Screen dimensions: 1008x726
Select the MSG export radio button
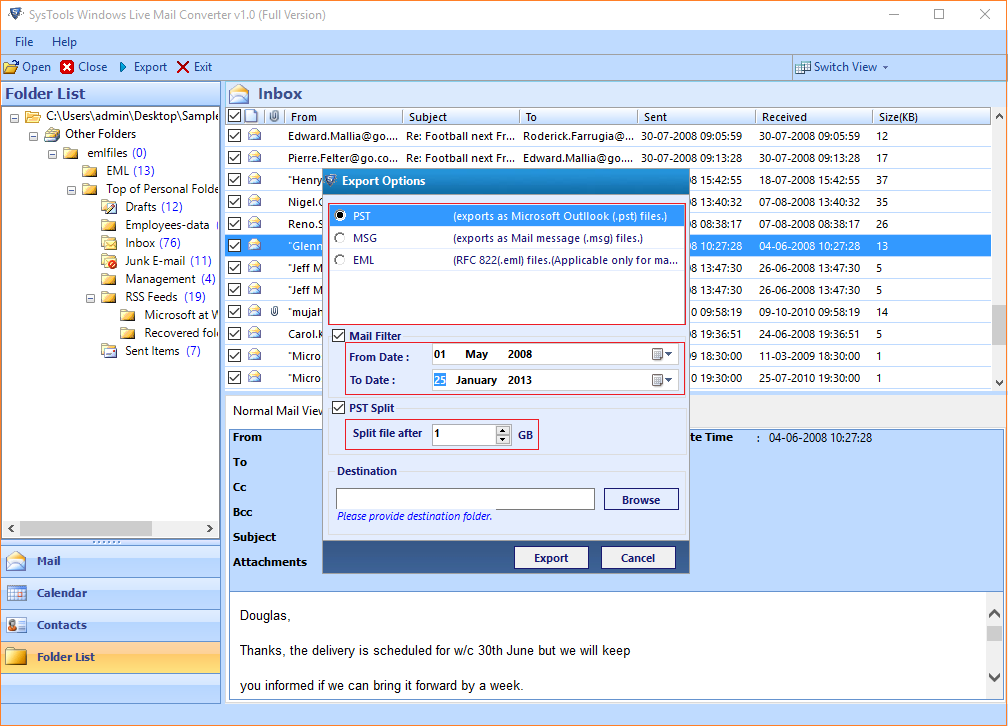pos(340,238)
